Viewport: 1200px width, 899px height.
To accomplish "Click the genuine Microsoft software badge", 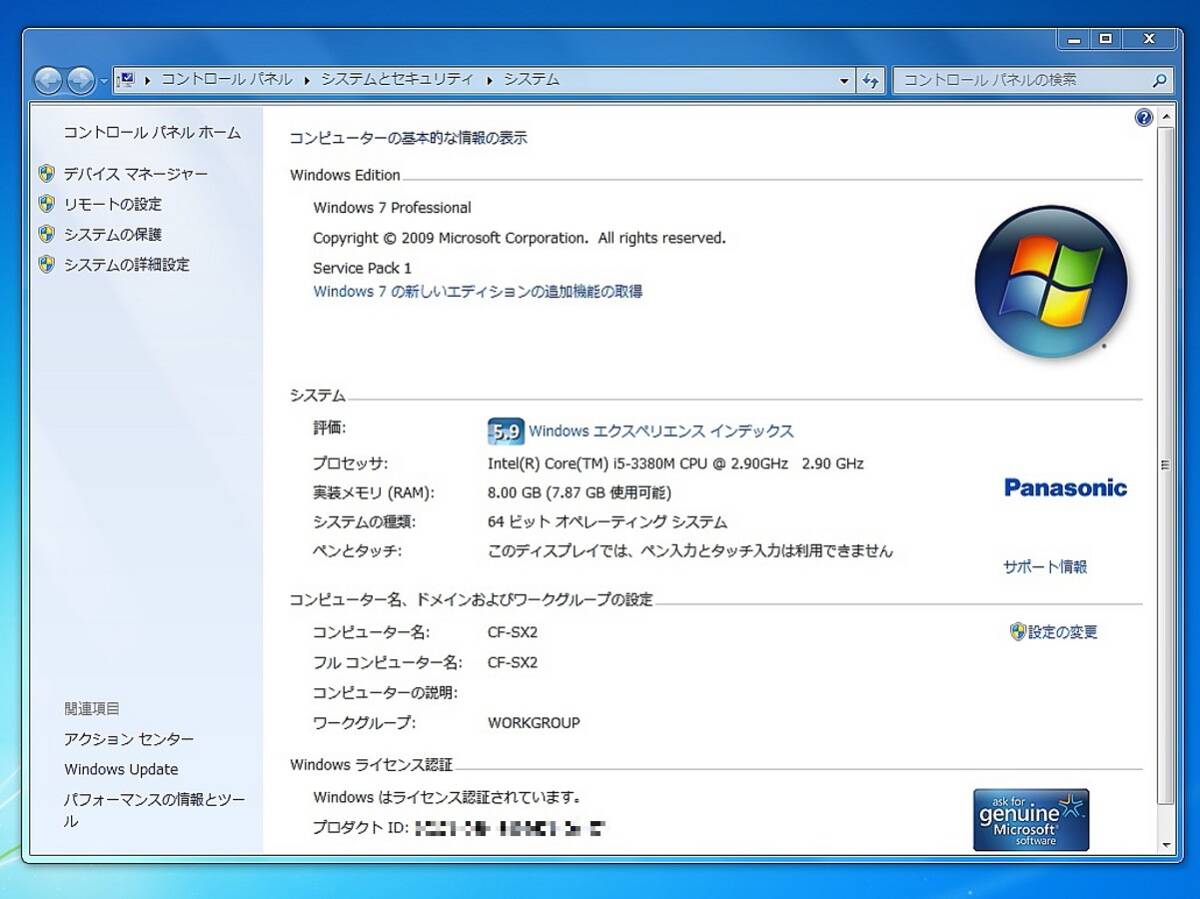I will (1030, 819).
